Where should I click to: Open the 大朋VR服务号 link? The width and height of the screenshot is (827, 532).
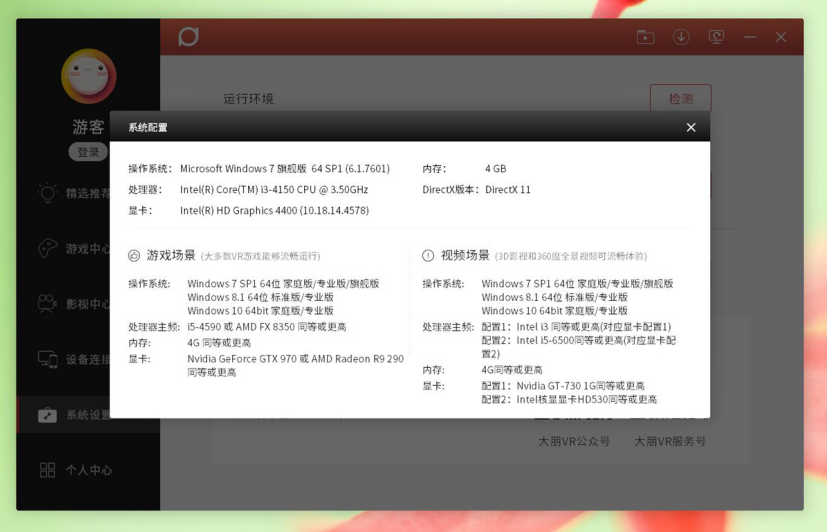[669, 441]
